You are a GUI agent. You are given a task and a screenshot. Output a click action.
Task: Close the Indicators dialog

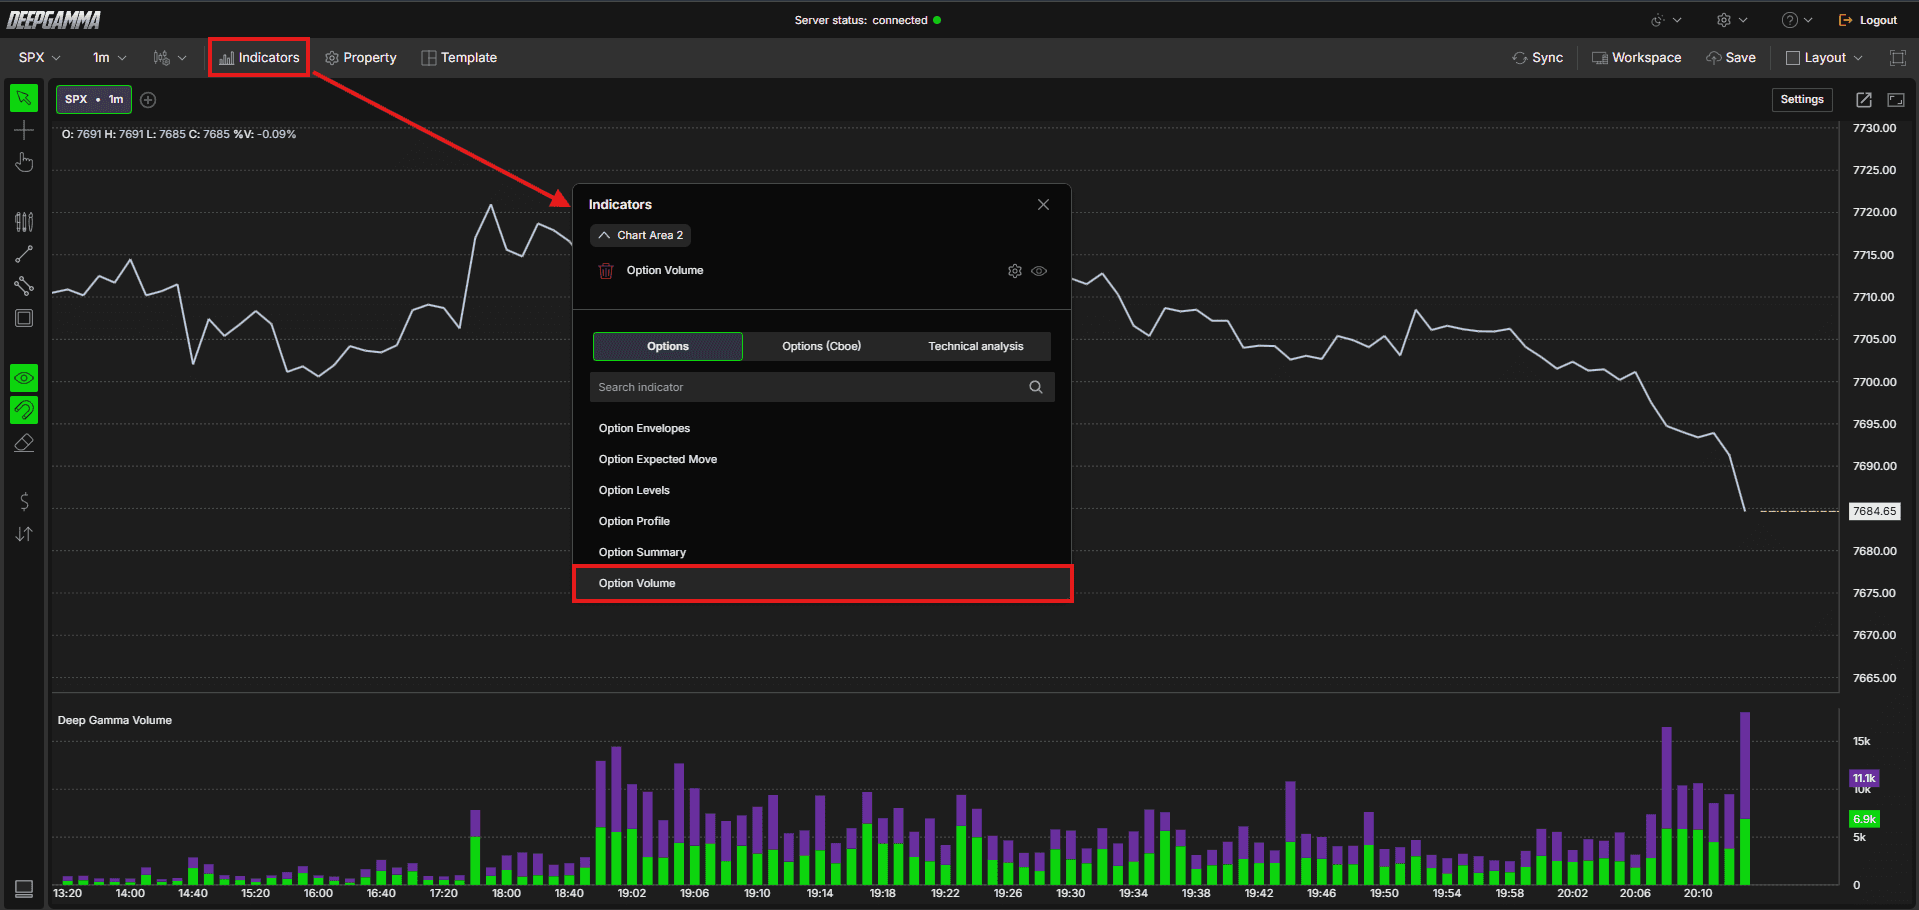(x=1043, y=204)
